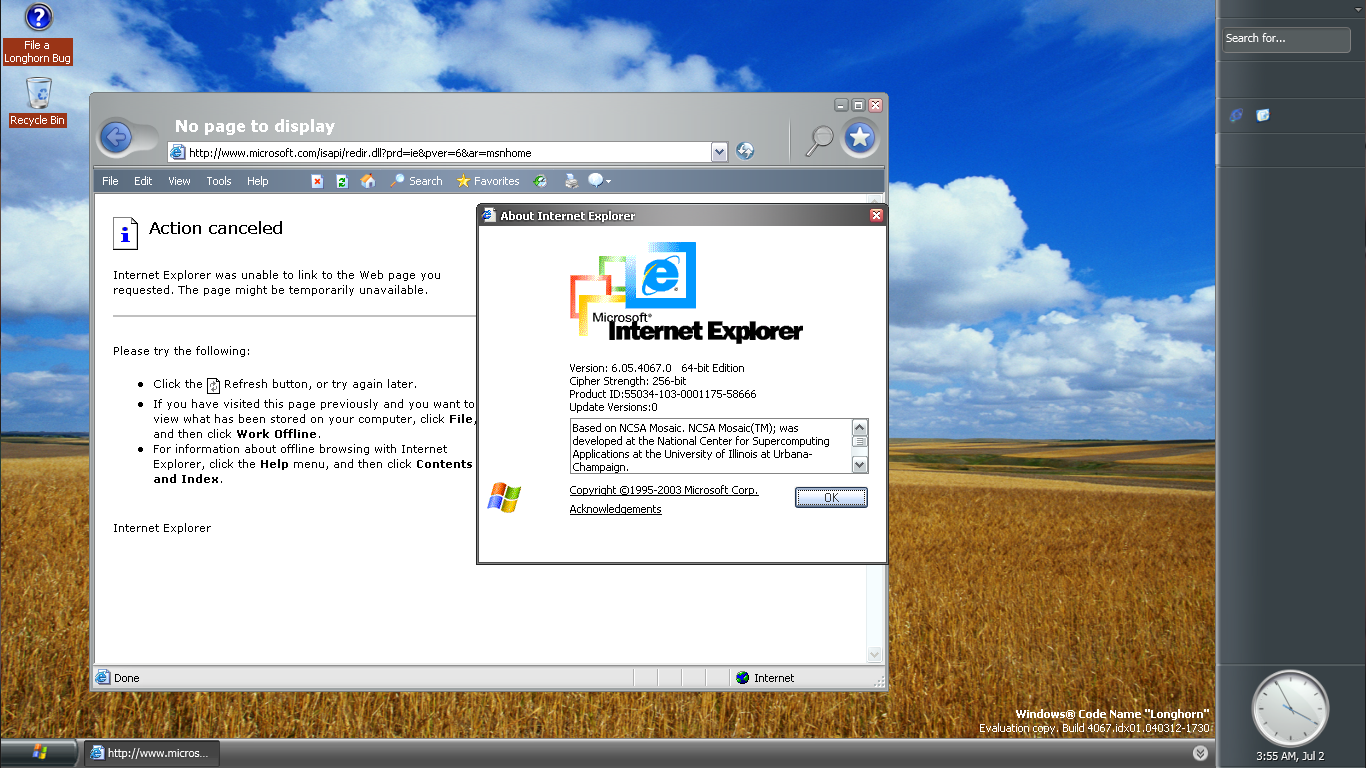Image resolution: width=1366 pixels, height=768 pixels.
Task: Click the Version 6.05.4067.0 text
Action: click(621, 368)
